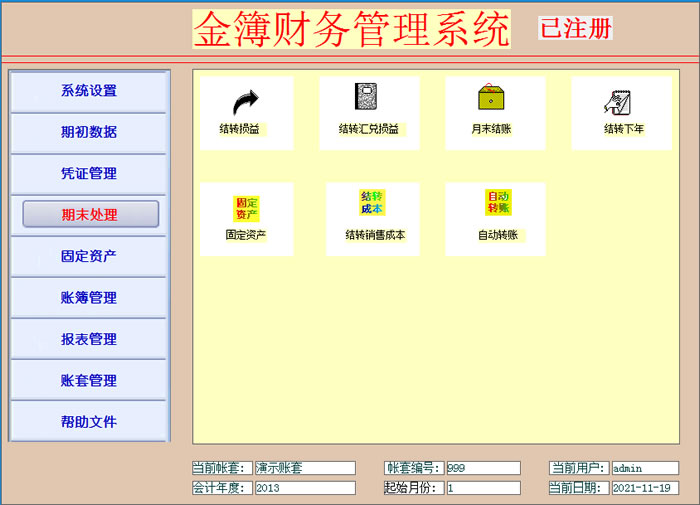Open 结转汇兑损益 notebook icon
Viewport: 700px width, 505px height.
[x=366, y=96]
